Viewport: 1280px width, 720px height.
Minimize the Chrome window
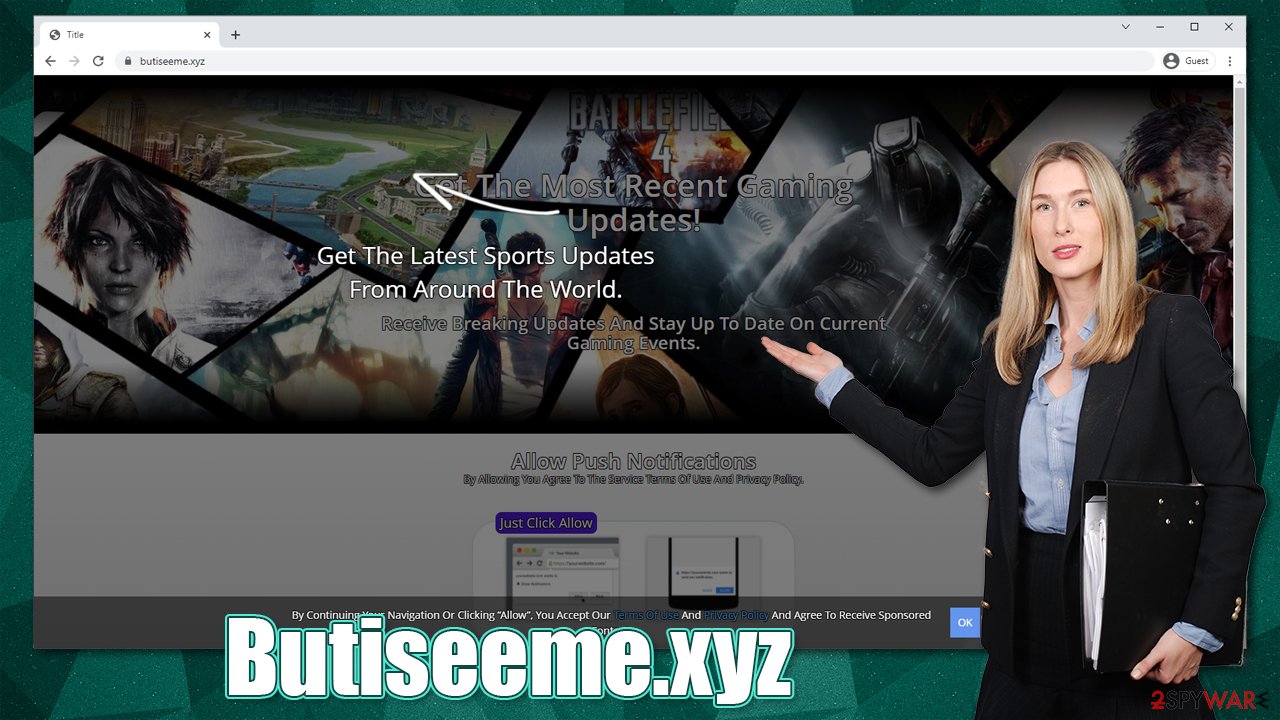1161,27
